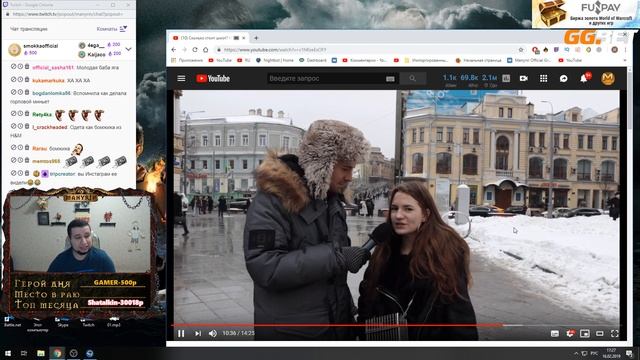640x360 pixels.
Task: Show hidden system tray icons
Action: [576, 353]
